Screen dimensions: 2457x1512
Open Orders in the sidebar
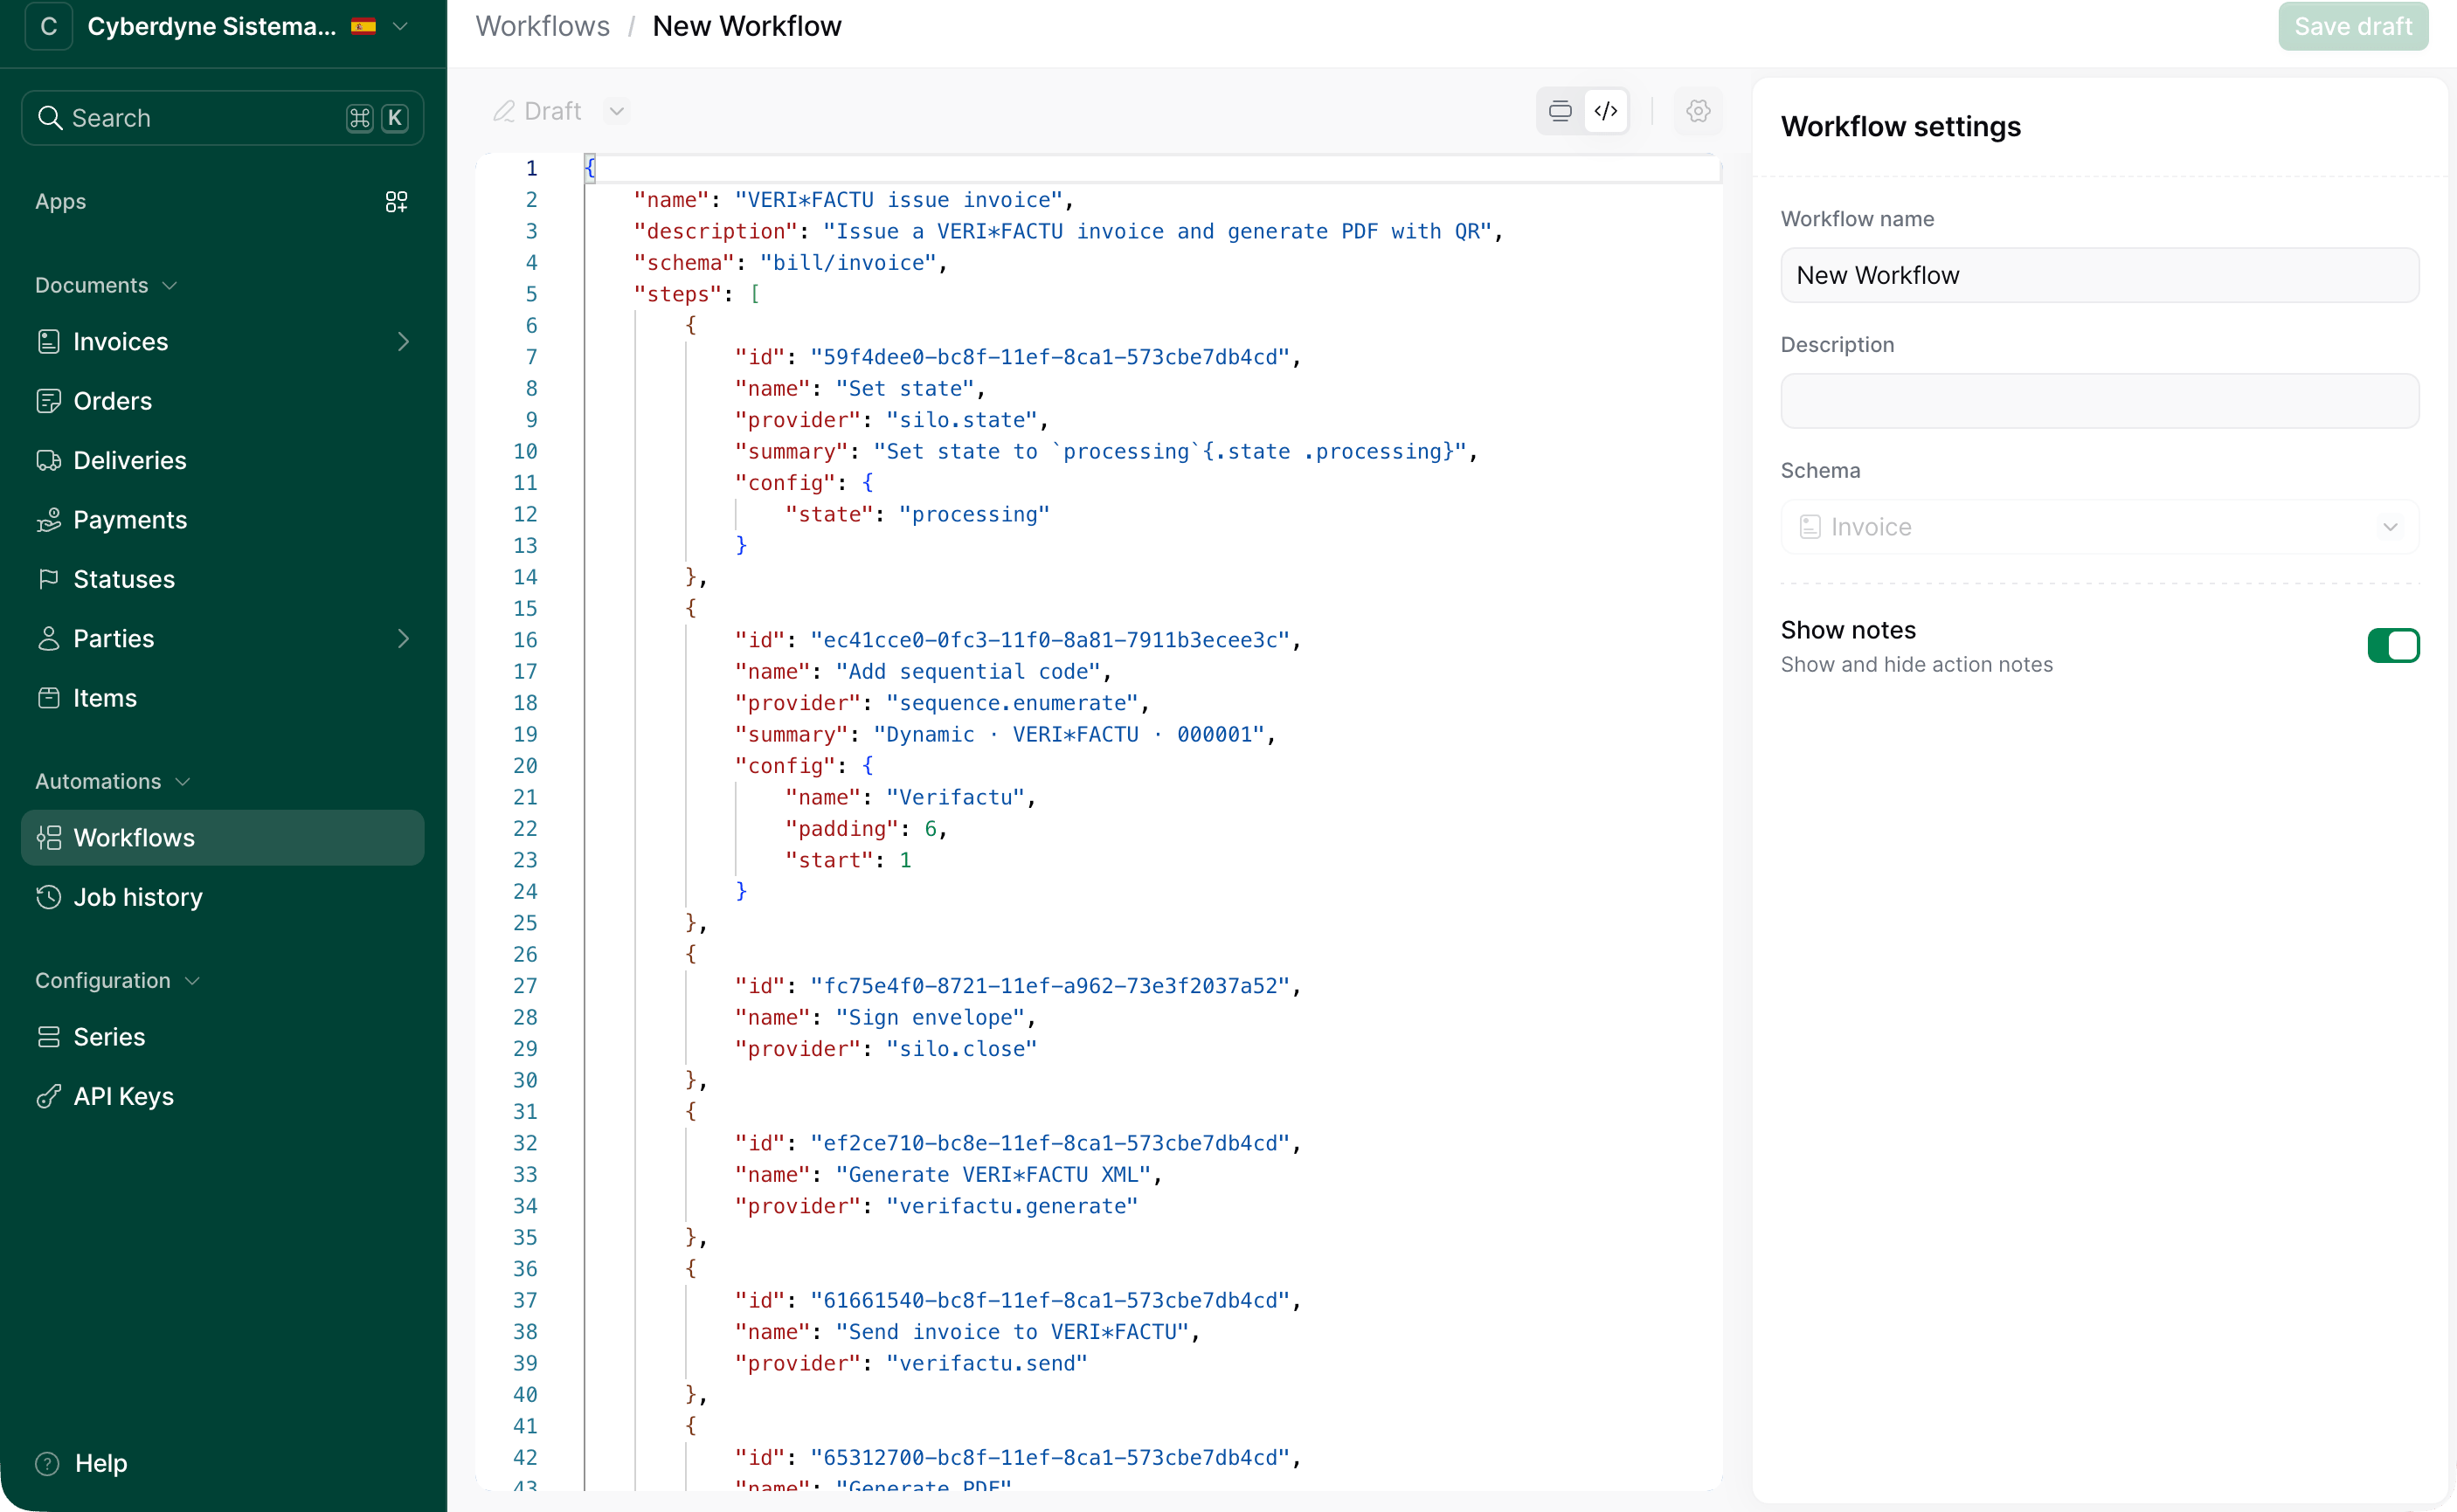click(x=223, y=401)
